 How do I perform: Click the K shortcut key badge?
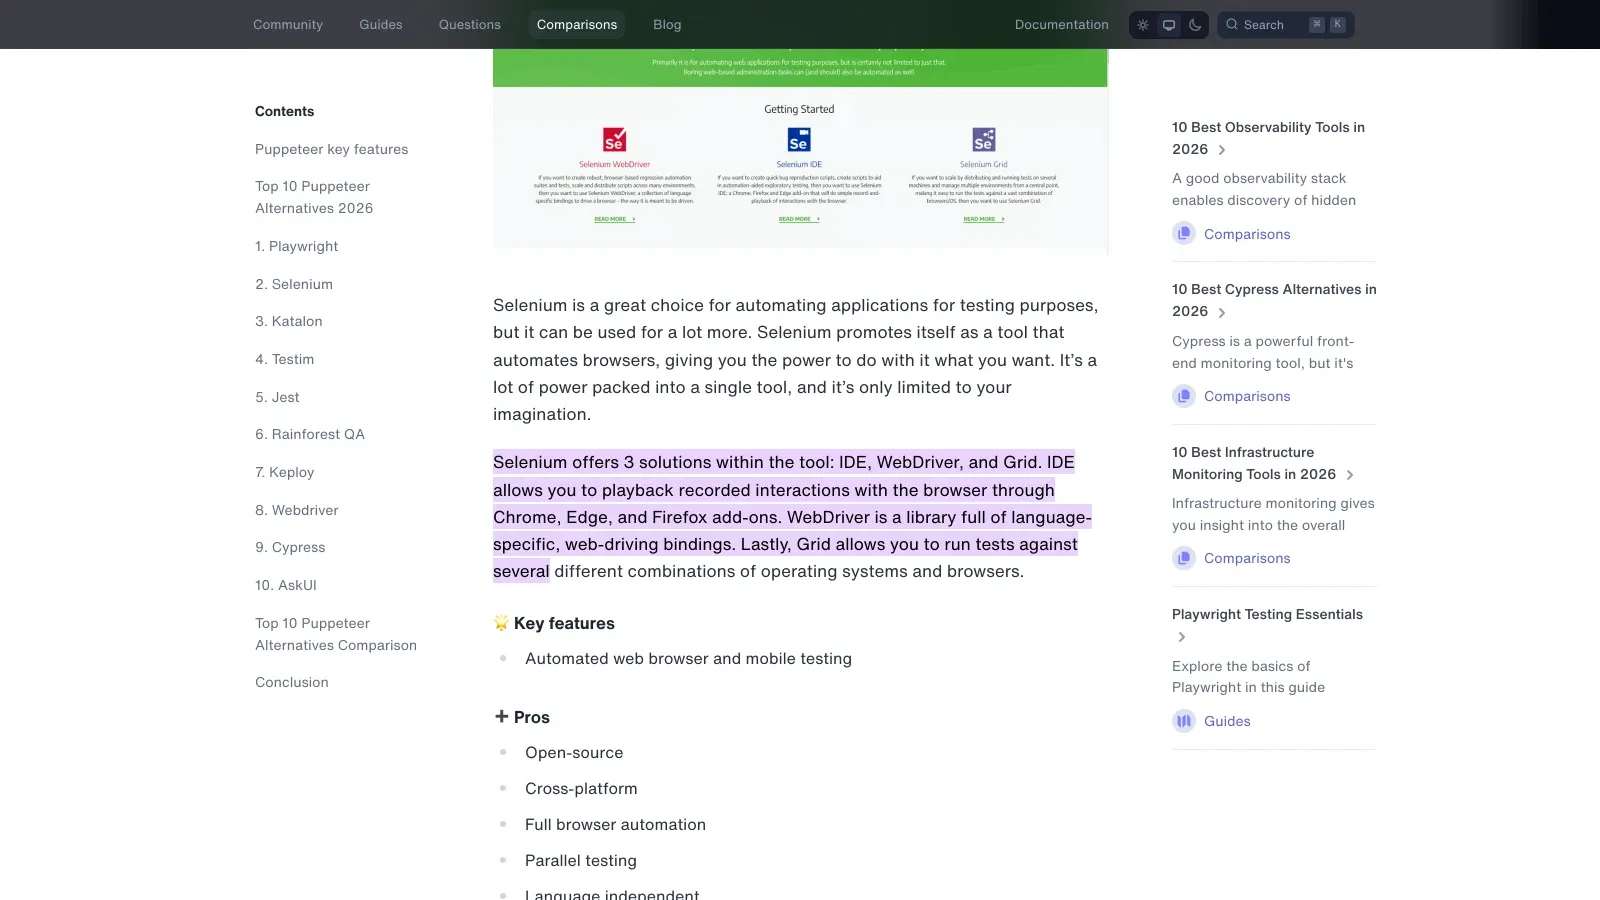tap(1337, 25)
